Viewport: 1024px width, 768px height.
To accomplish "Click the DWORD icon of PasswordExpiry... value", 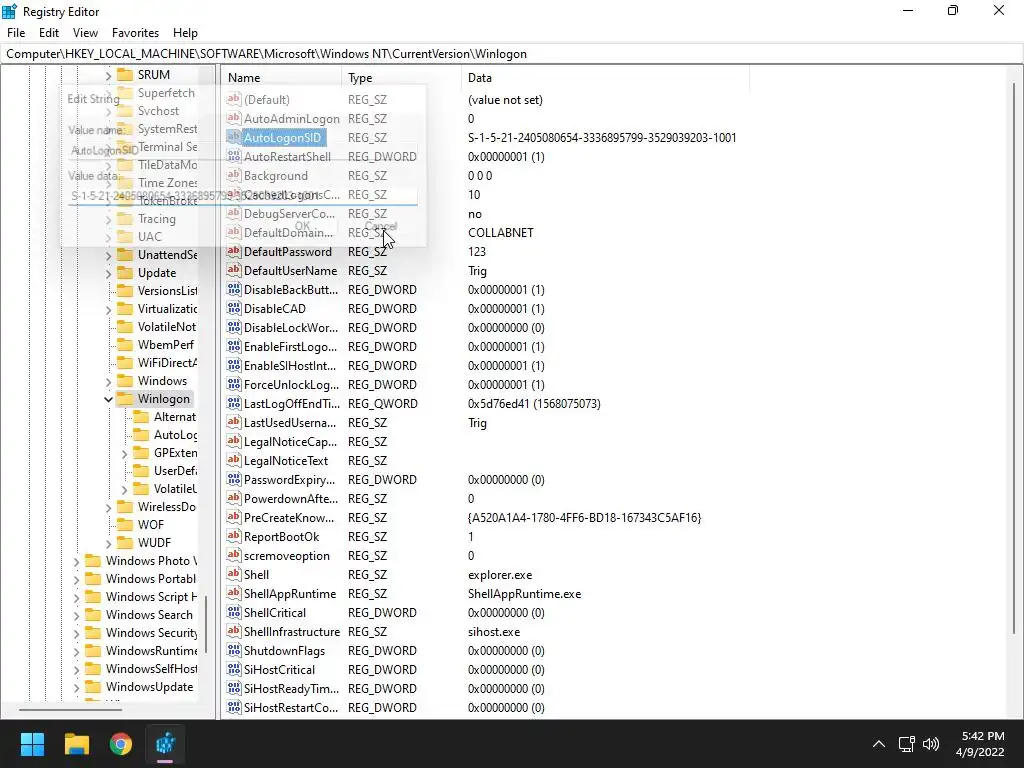I will pyautogui.click(x=233, y=479).
